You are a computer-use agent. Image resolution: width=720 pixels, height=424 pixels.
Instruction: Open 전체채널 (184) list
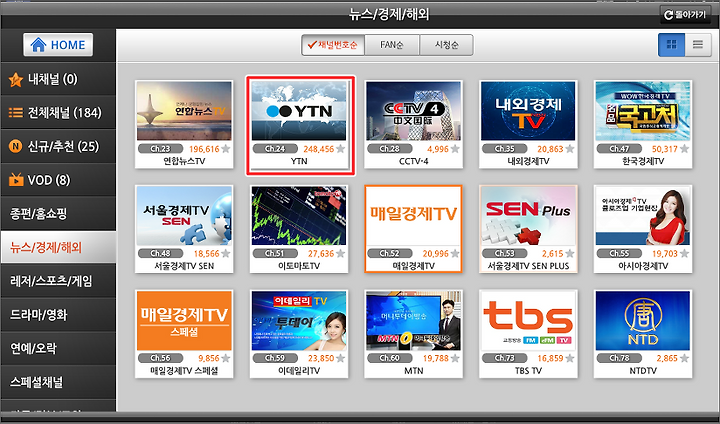click(x=58, y=113)
